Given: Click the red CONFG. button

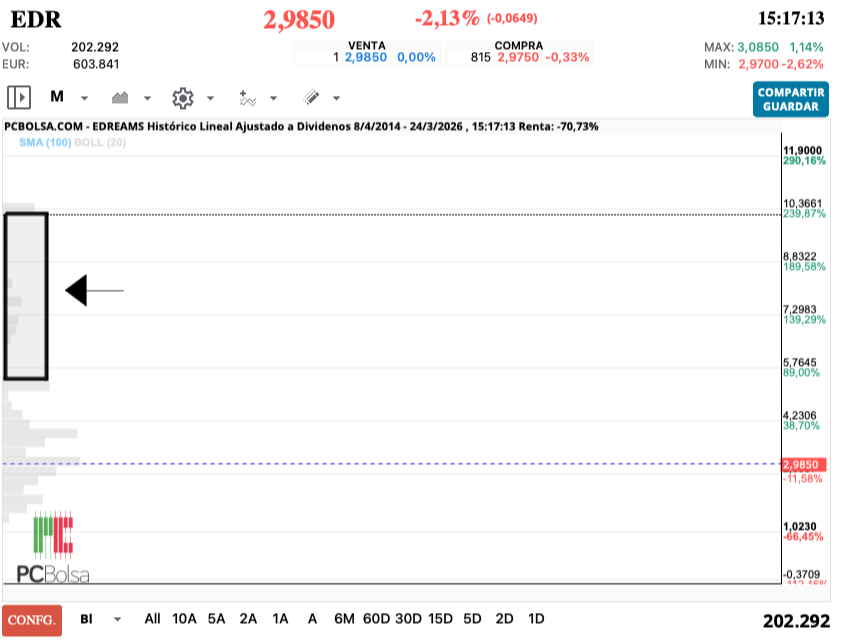Looking at the screenshot, I should [x=32, y=620].
